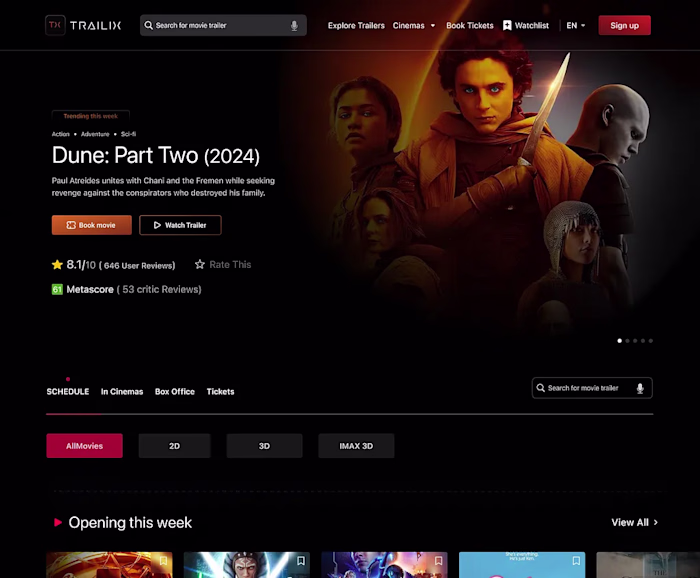Click the magnifier icon in schedule search box
The image size is (700, 578).
[541, 388]
